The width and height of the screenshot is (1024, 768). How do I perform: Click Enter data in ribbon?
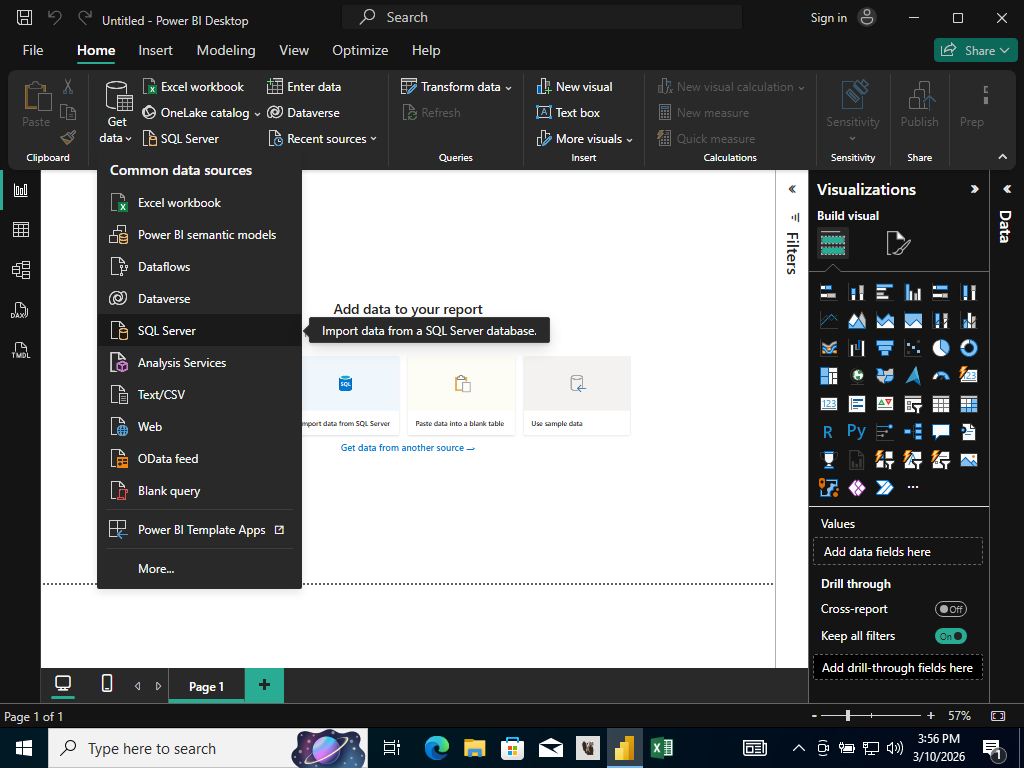coord(304,87)
